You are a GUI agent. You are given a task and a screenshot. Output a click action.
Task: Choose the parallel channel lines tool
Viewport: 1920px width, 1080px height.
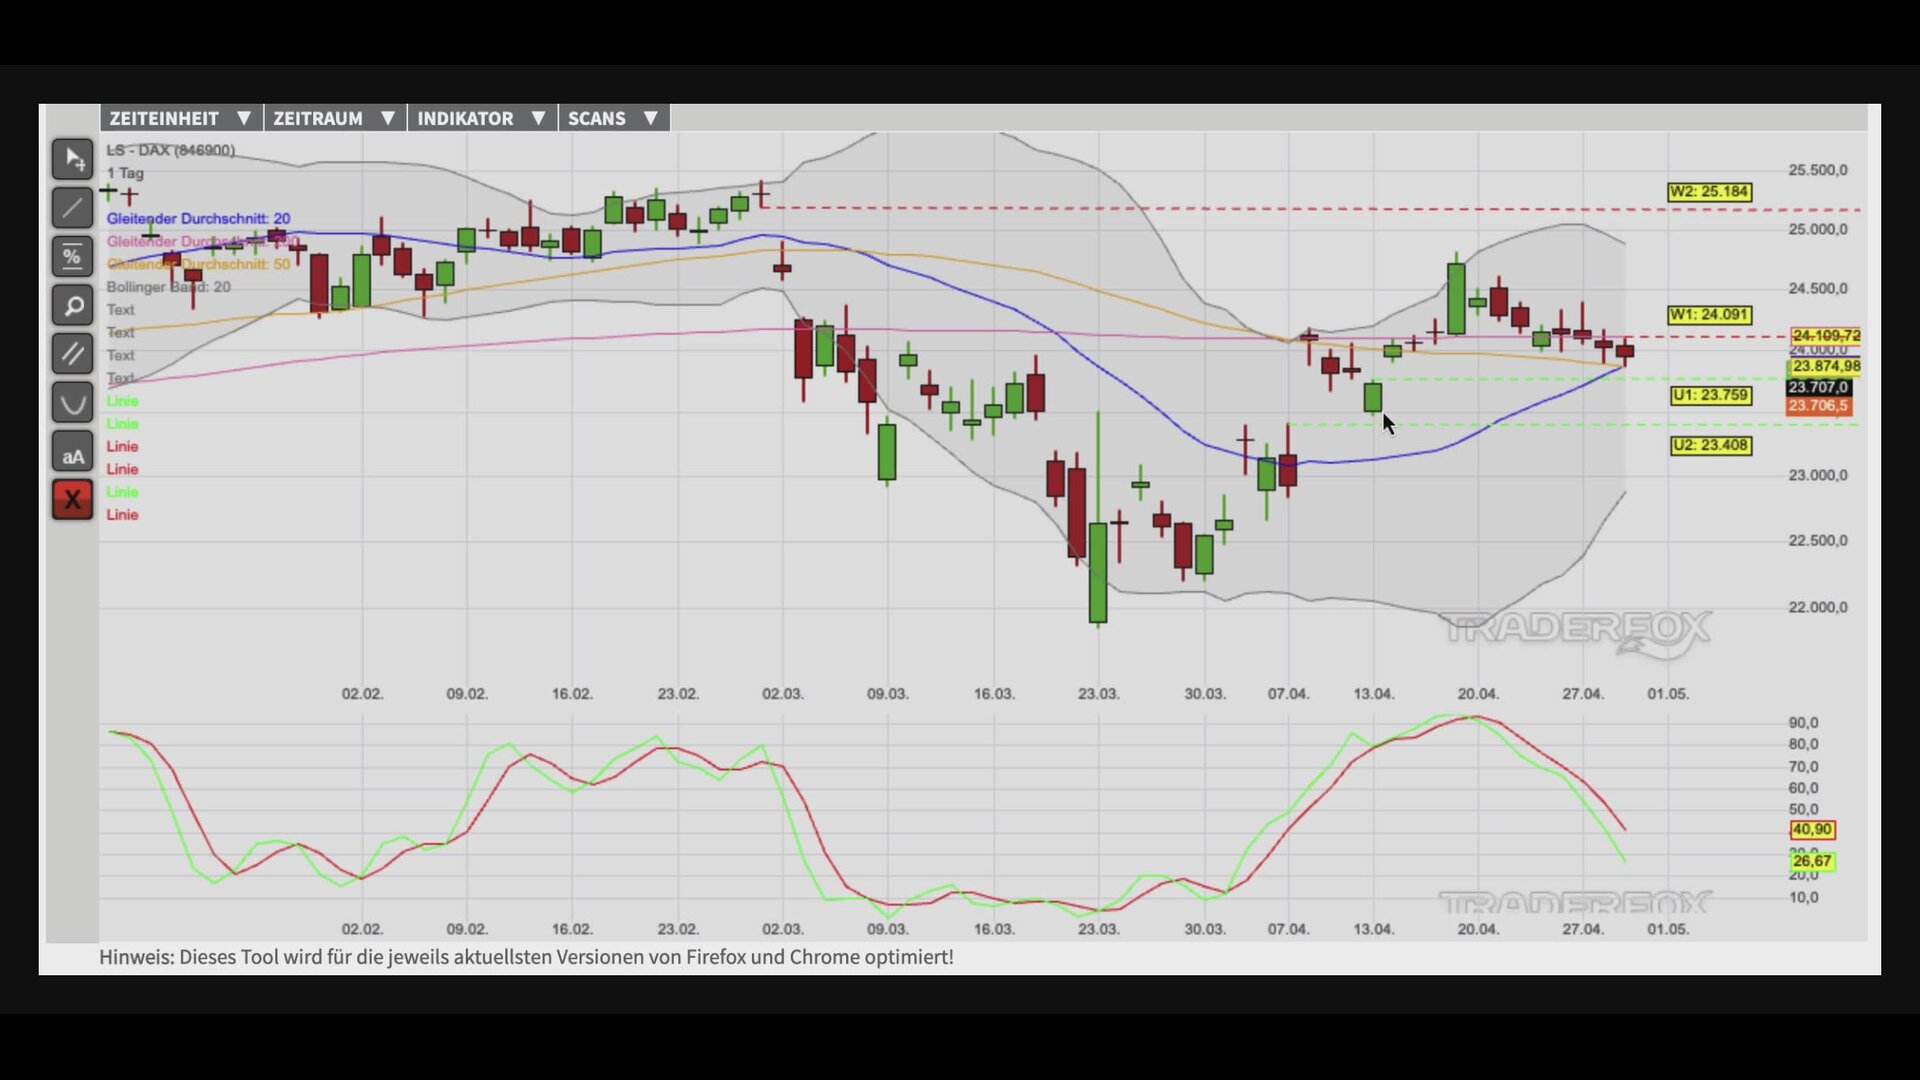pos(72,354)
